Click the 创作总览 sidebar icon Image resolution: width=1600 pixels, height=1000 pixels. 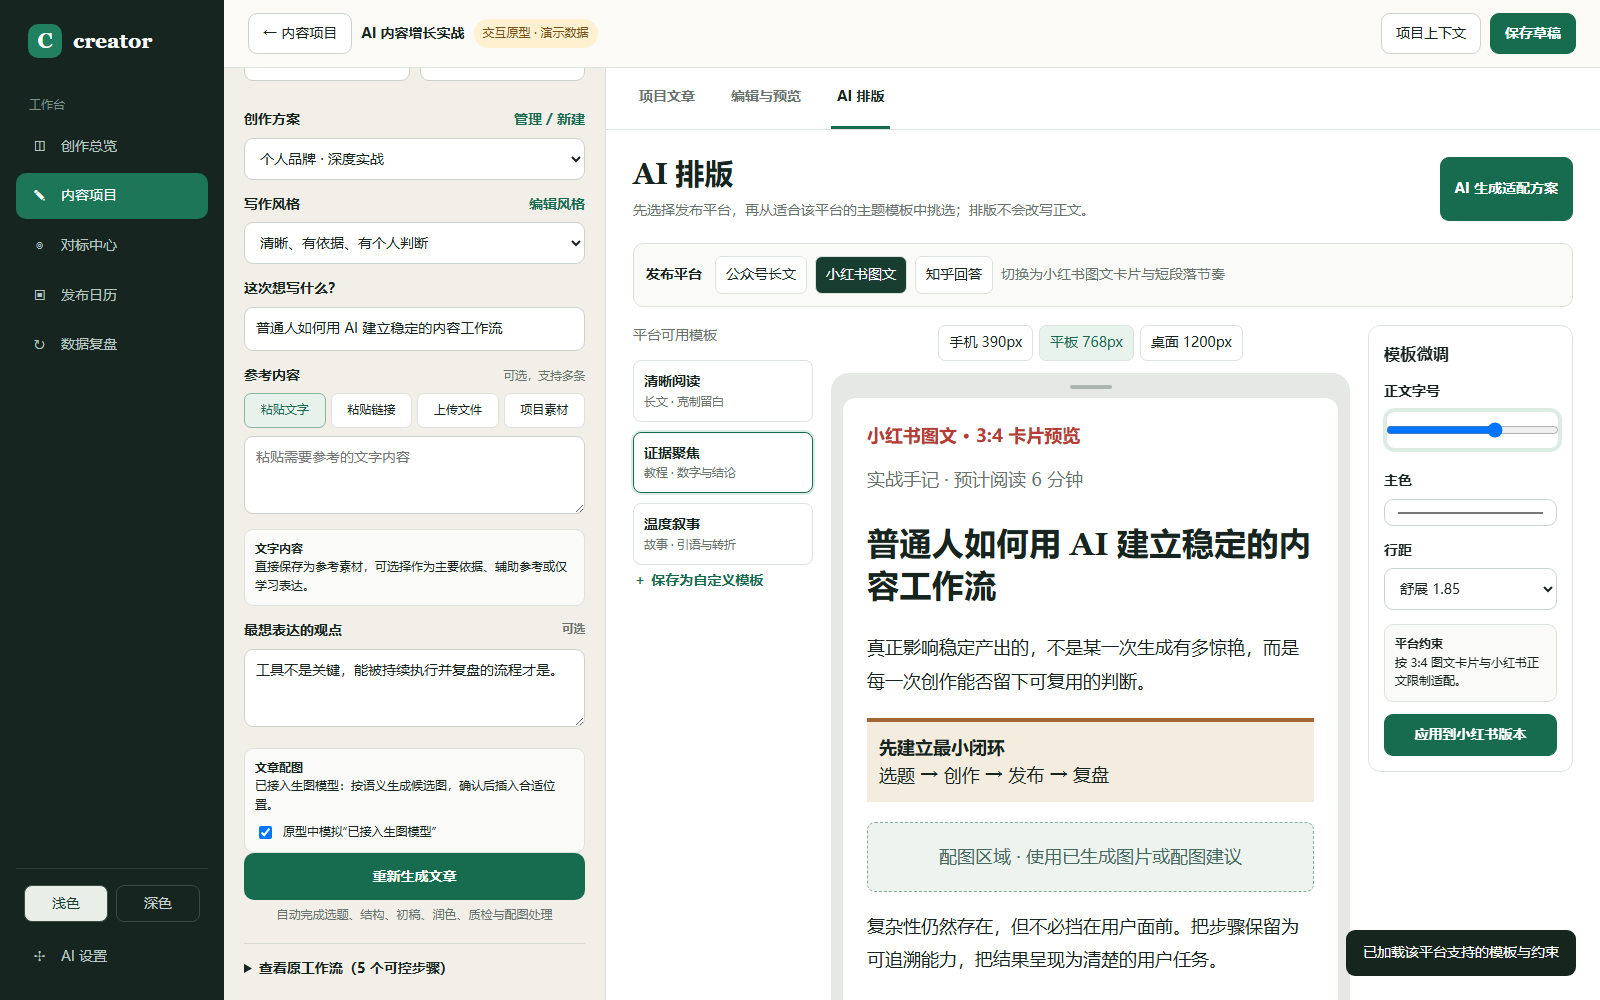click(40, 146)
